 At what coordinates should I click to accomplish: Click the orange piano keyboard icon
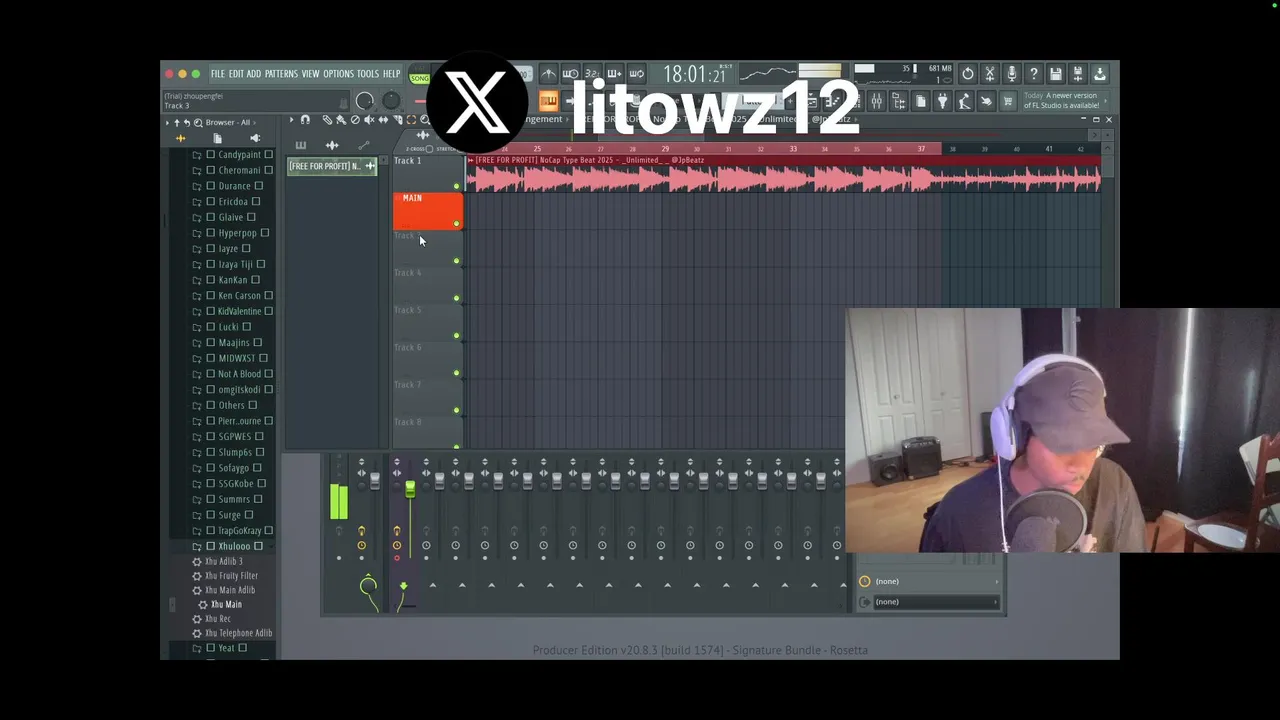click(548, 101)
